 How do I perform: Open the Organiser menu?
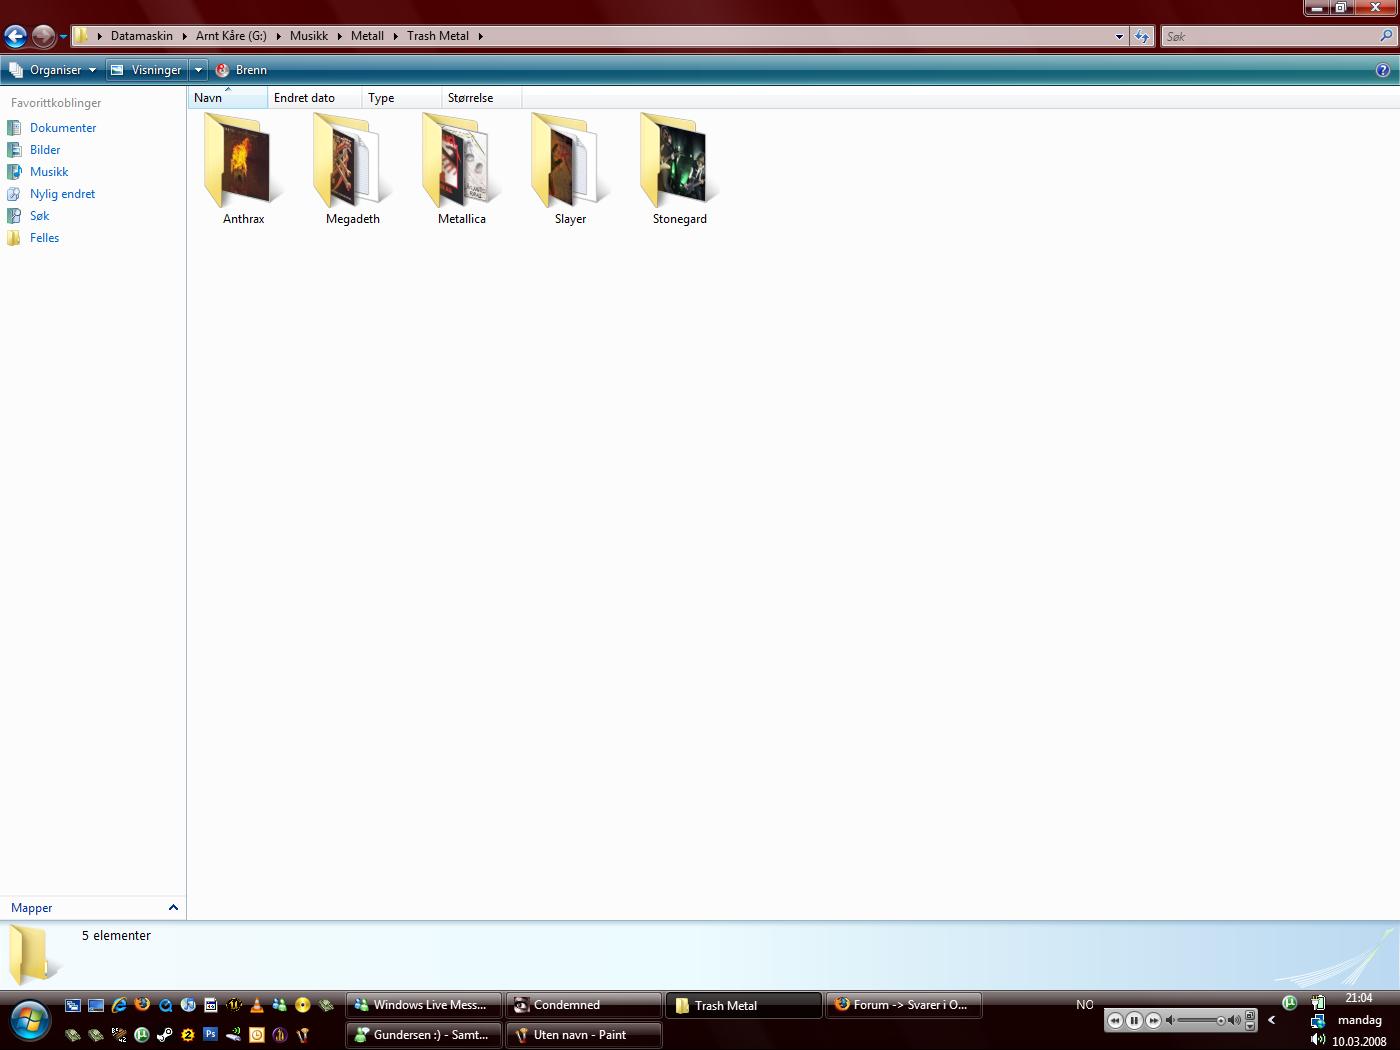pos(53,70)
